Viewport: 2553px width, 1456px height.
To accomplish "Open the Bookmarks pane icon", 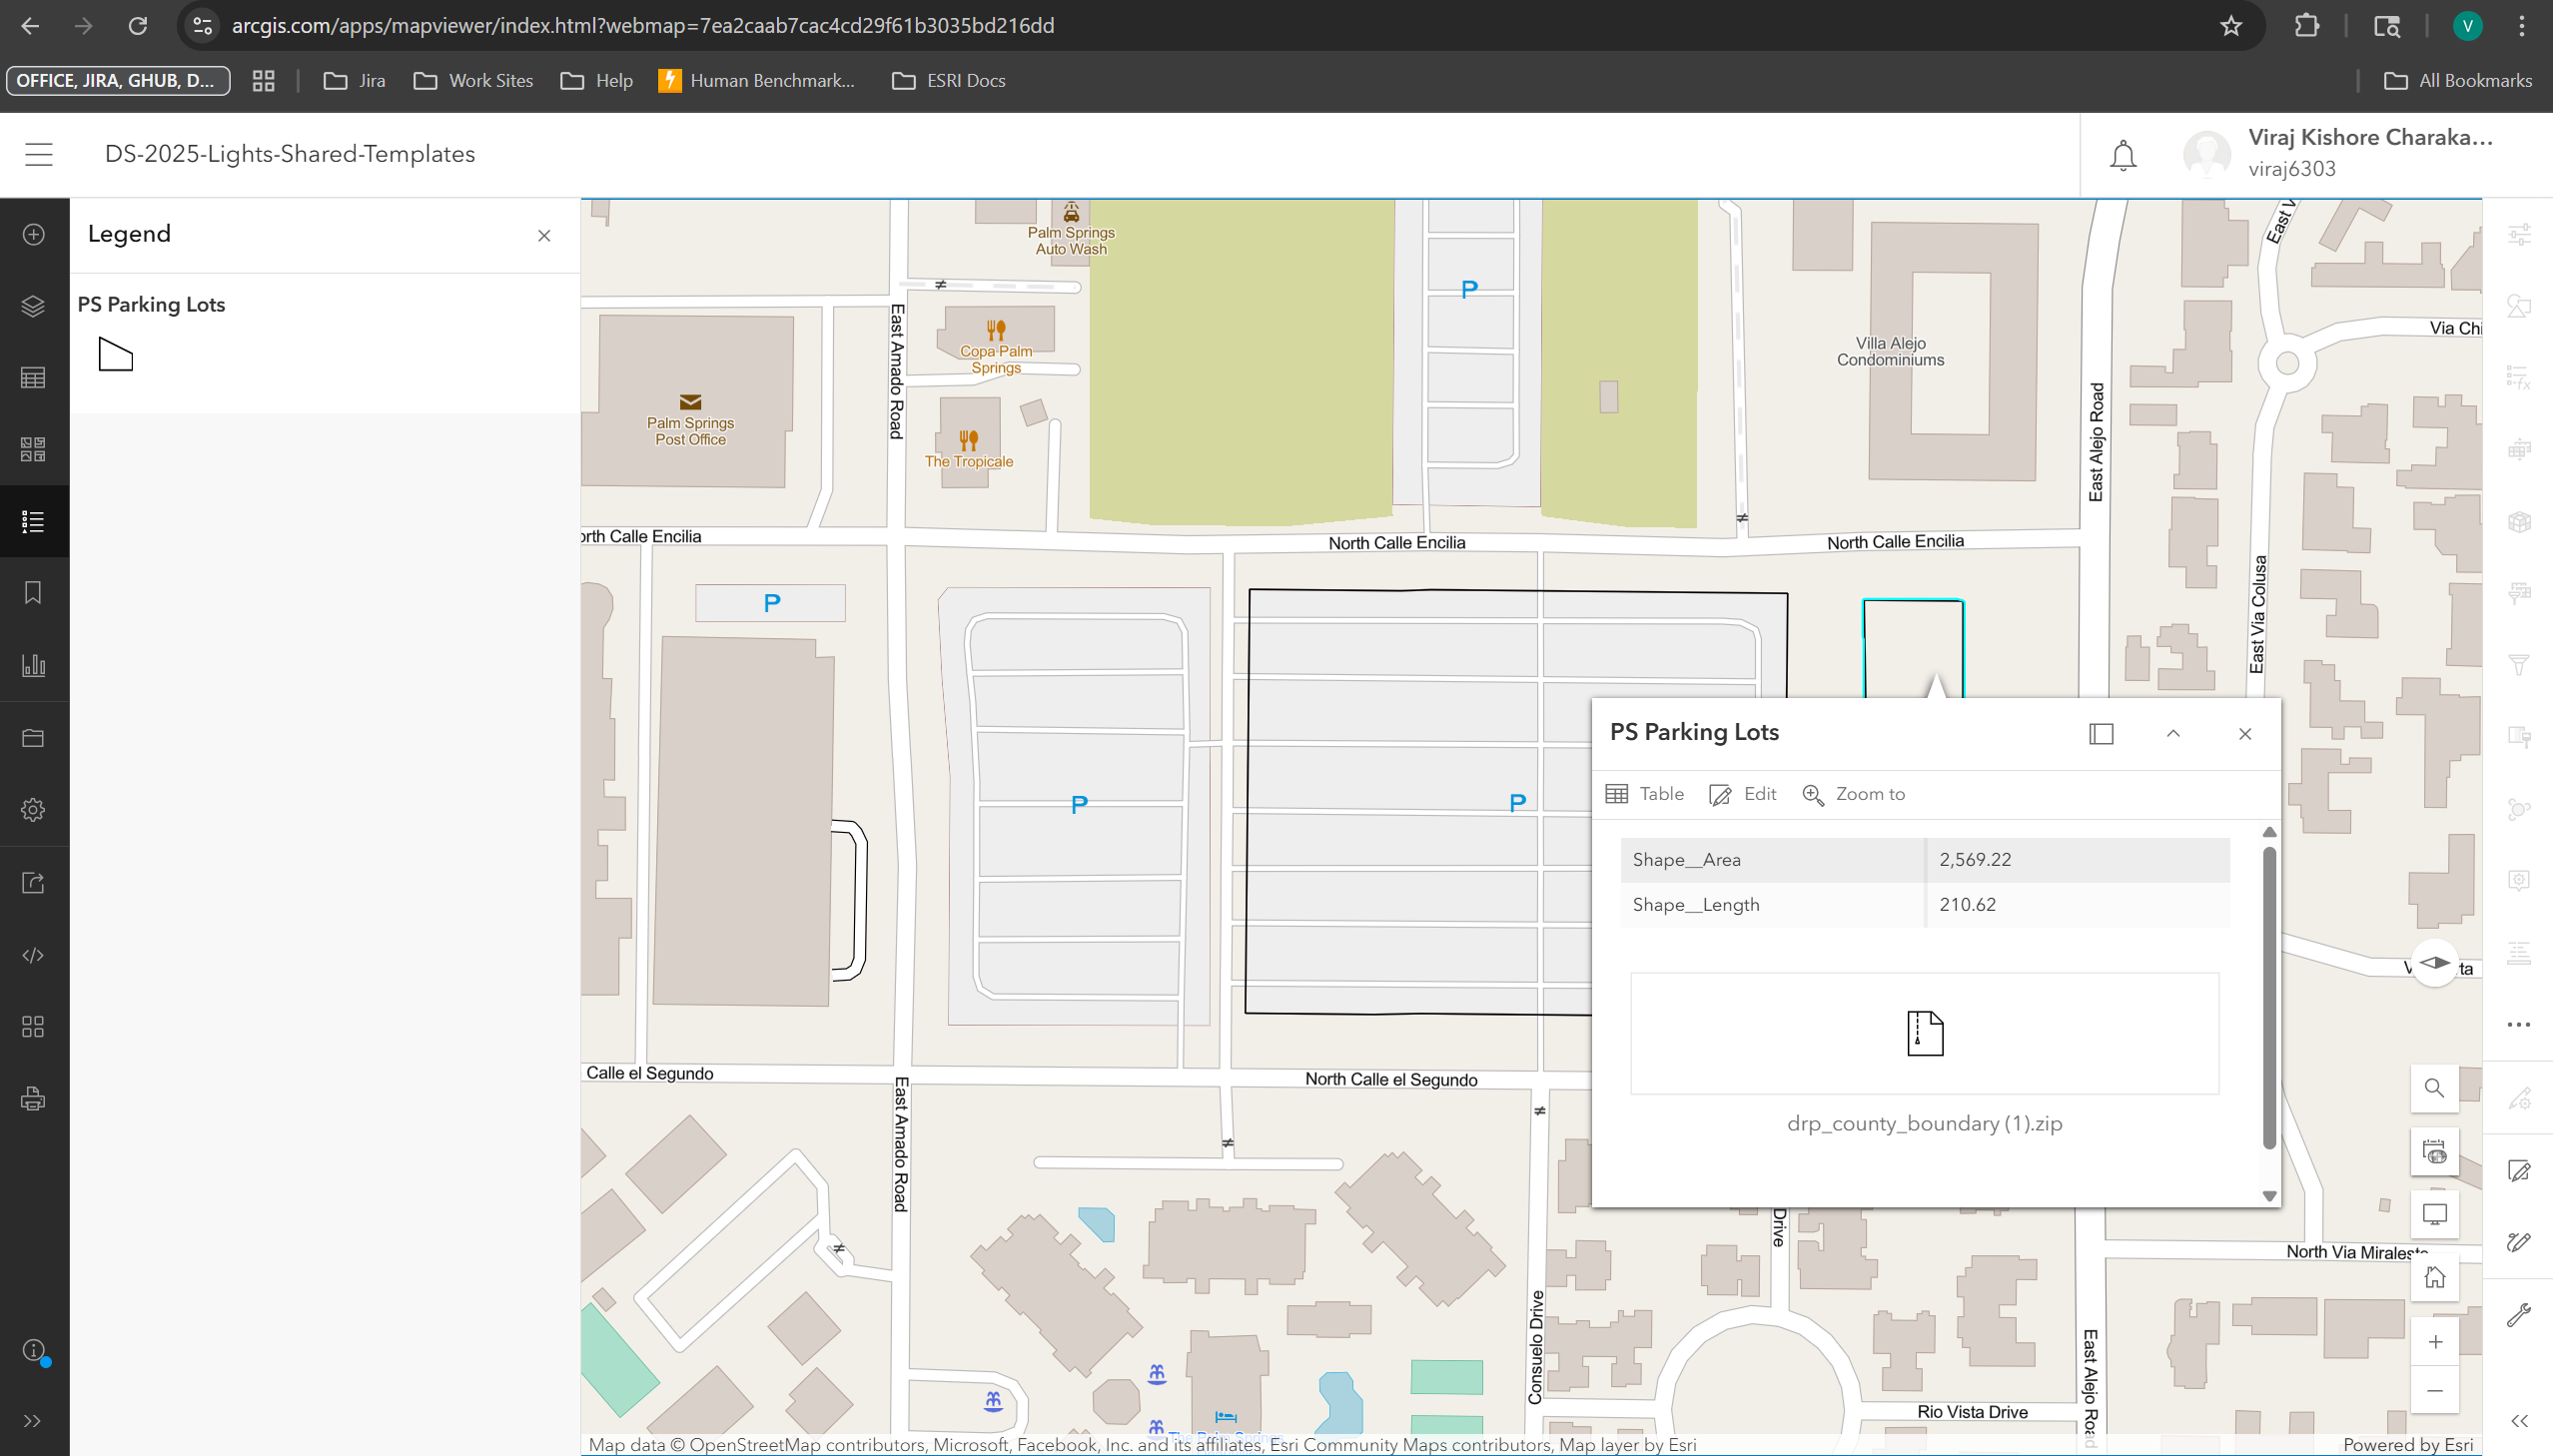I will click(34, 593).
